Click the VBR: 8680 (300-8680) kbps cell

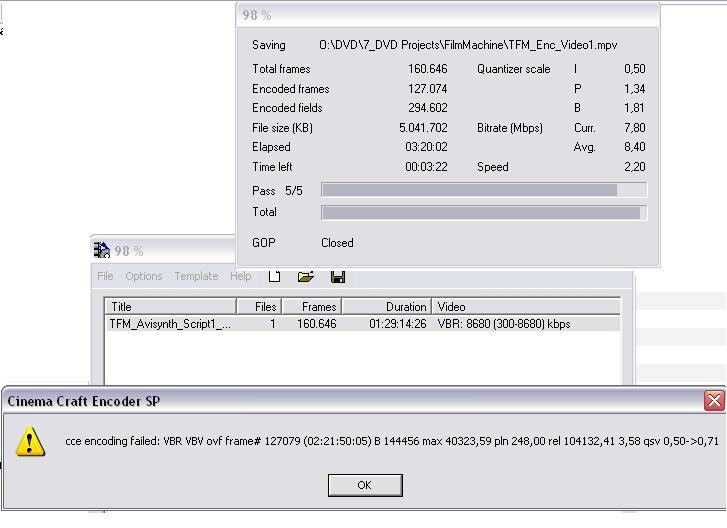pos(504,324)
